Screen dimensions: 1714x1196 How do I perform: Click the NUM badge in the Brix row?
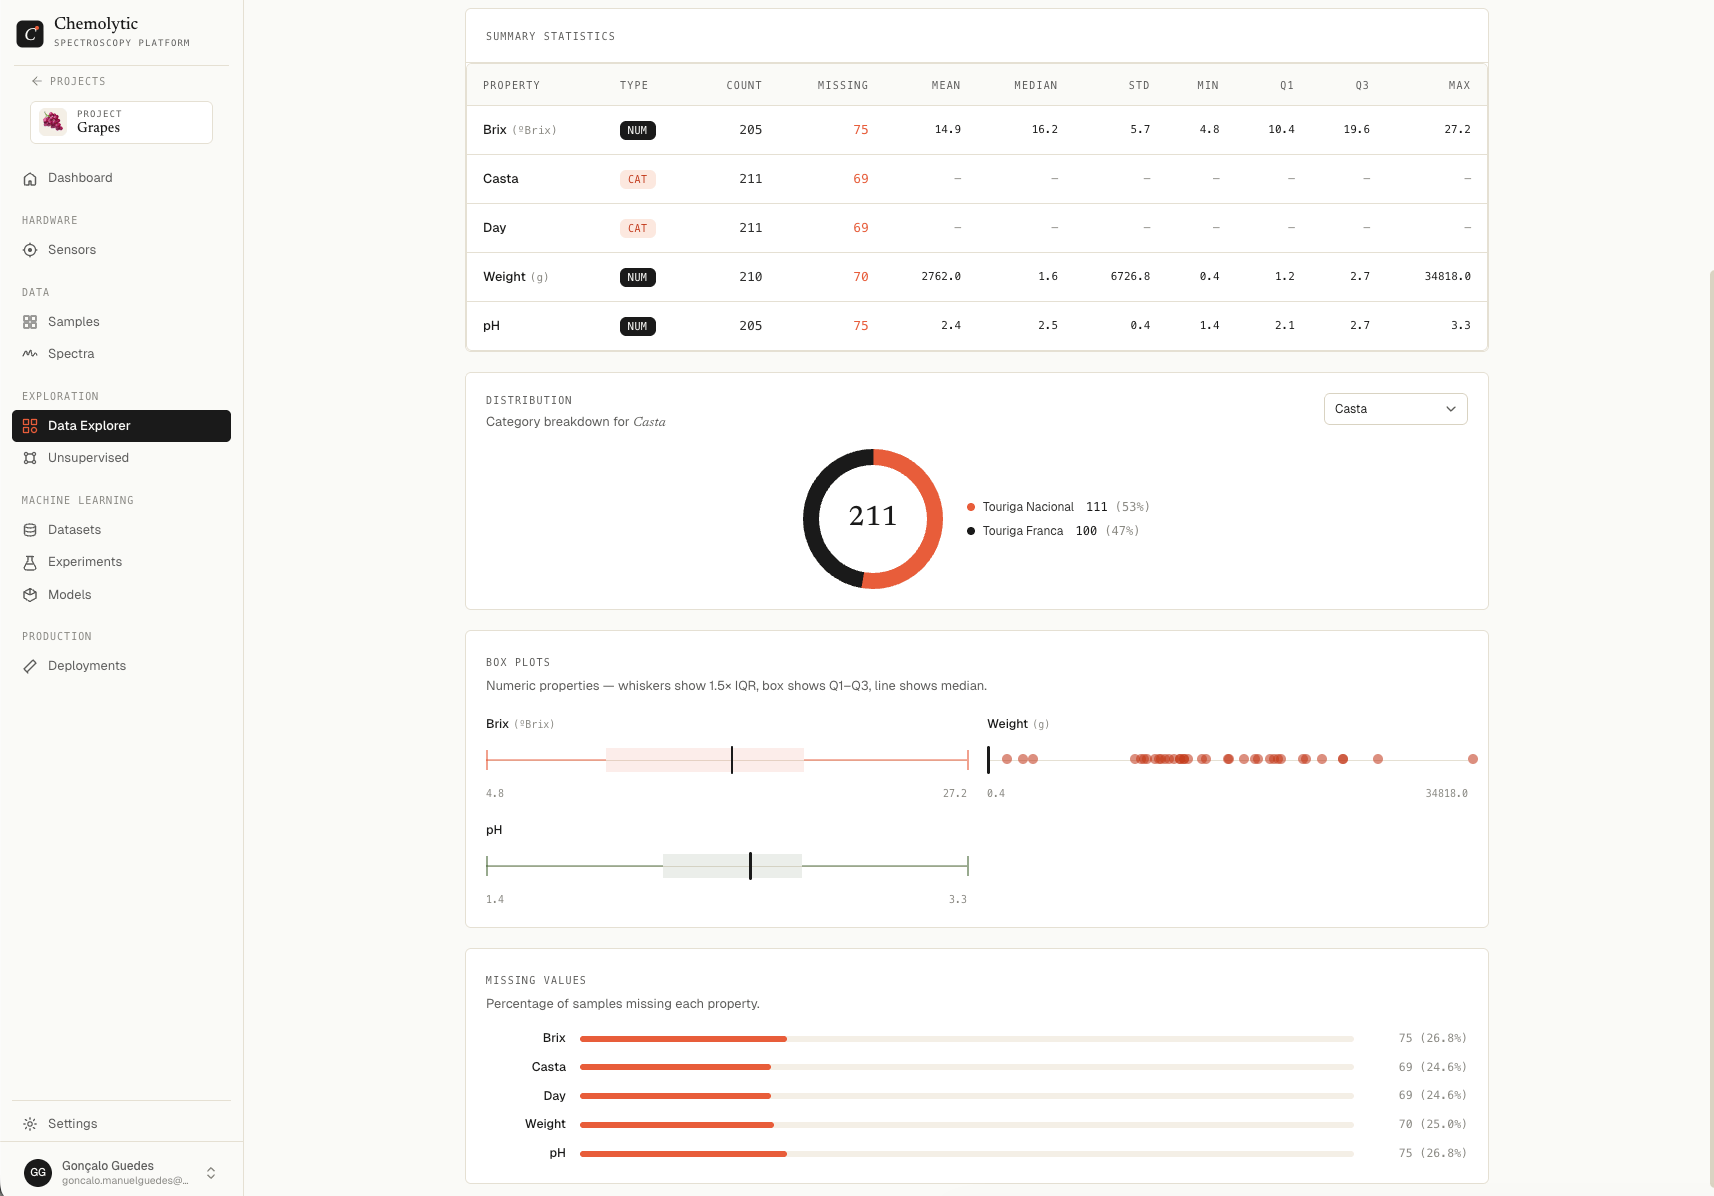tap(637, 131)
